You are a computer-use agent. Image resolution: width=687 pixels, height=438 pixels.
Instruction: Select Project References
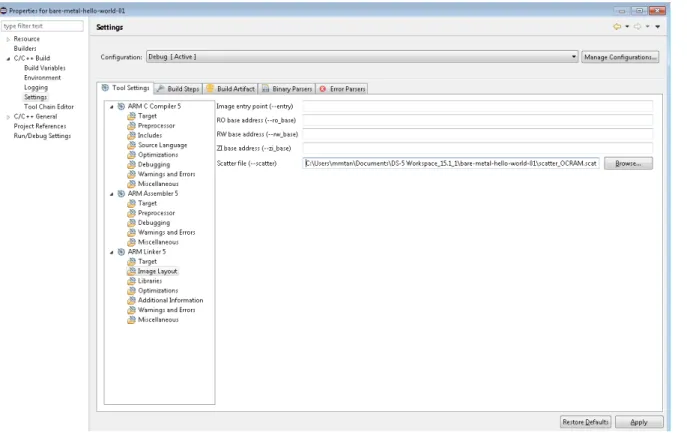[40, 126]
